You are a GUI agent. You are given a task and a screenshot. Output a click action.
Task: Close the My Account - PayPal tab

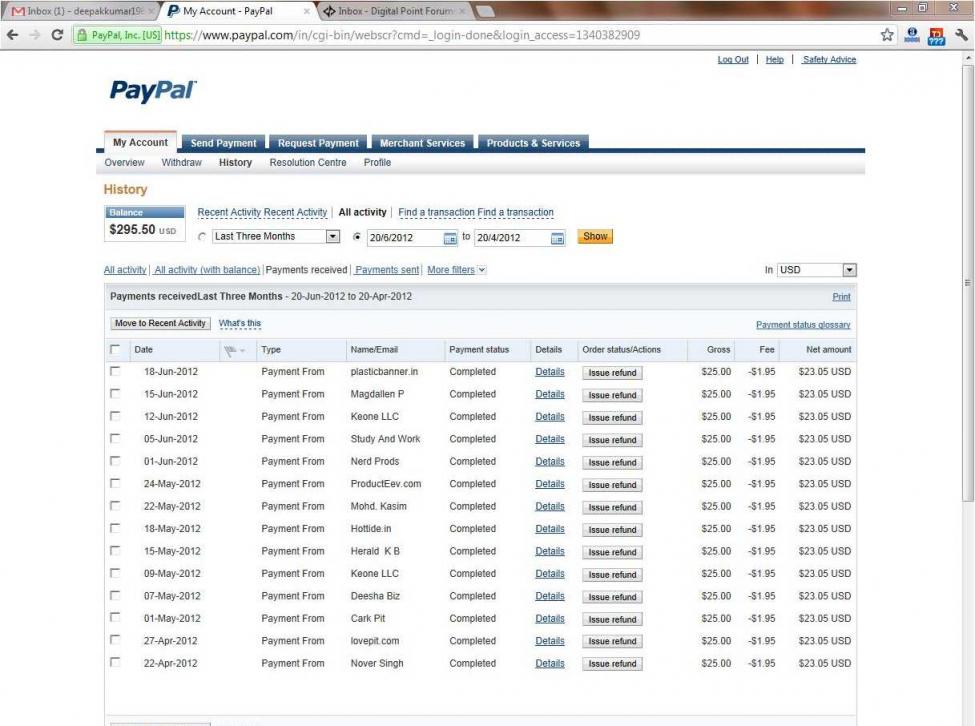tap(307, 11)
